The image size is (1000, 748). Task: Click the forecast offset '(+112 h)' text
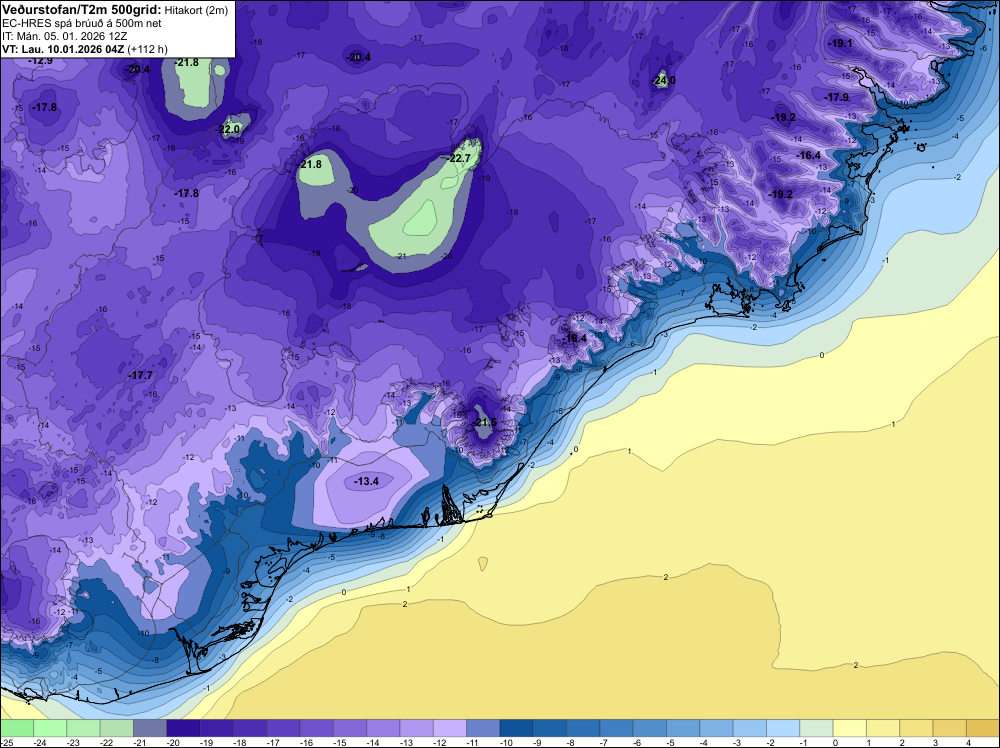point(147,49)
